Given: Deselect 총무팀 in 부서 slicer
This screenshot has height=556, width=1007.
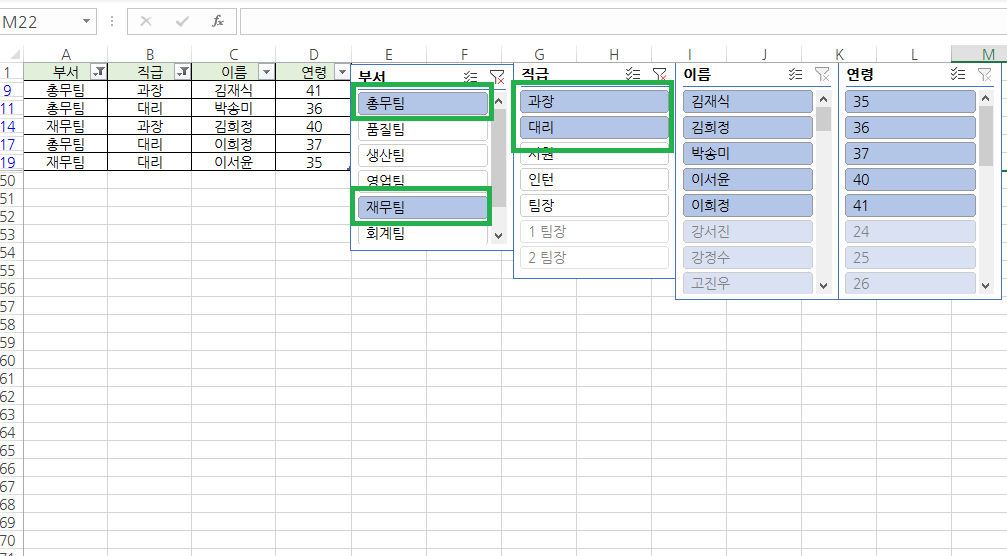Looking at the screenshot, I should click(423, 103).
